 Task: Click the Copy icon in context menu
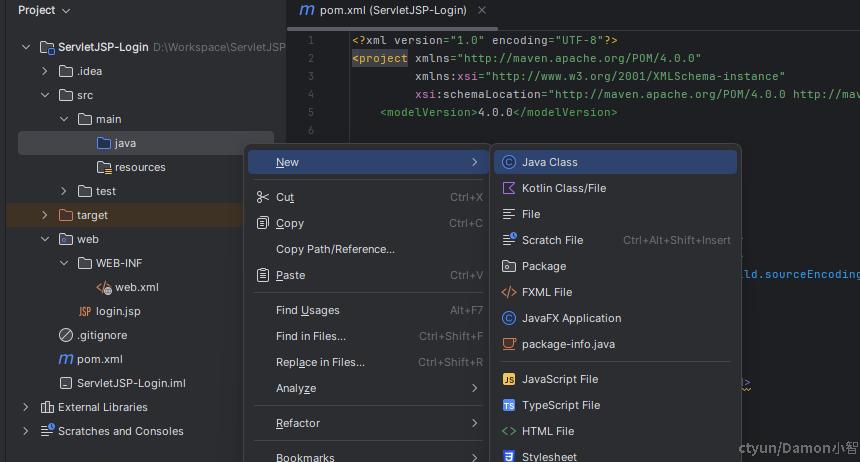pyautogui.click(x=263, y=223)
